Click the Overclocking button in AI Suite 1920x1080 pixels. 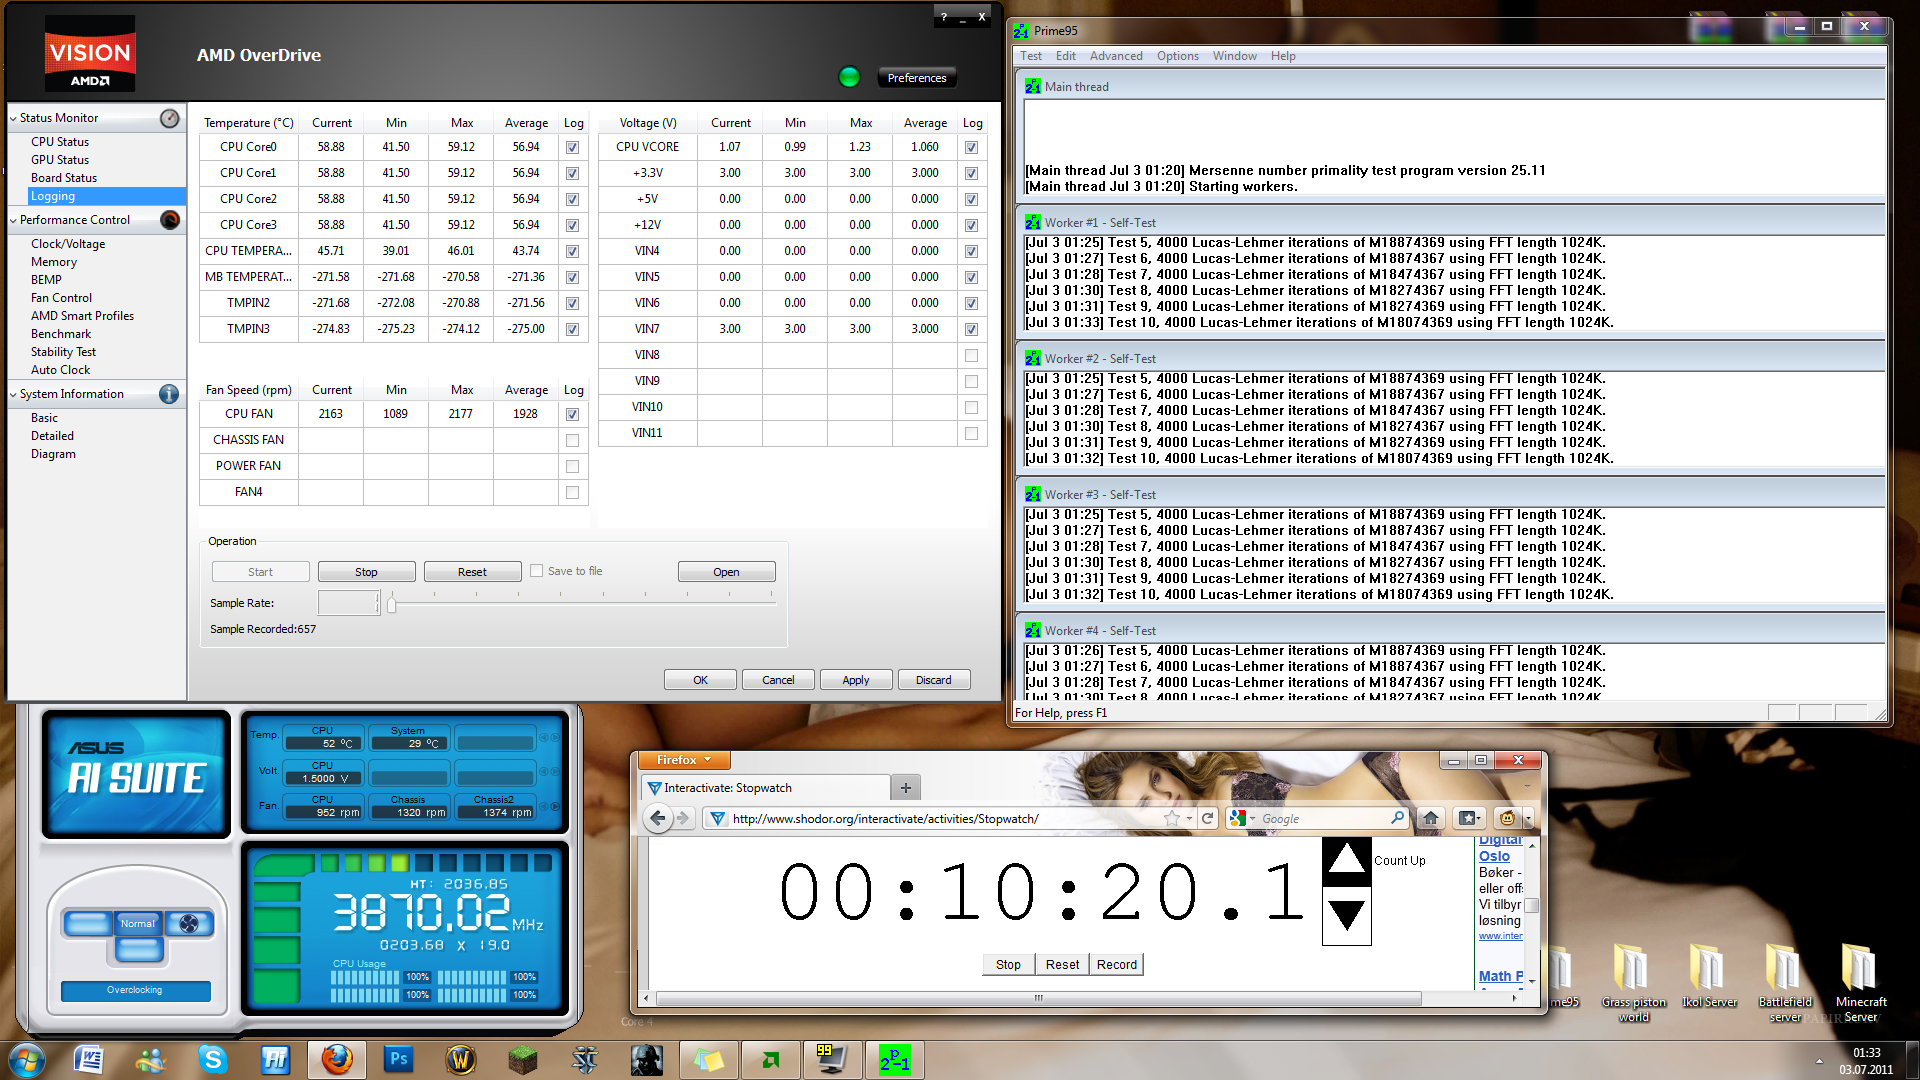[135, 990]
